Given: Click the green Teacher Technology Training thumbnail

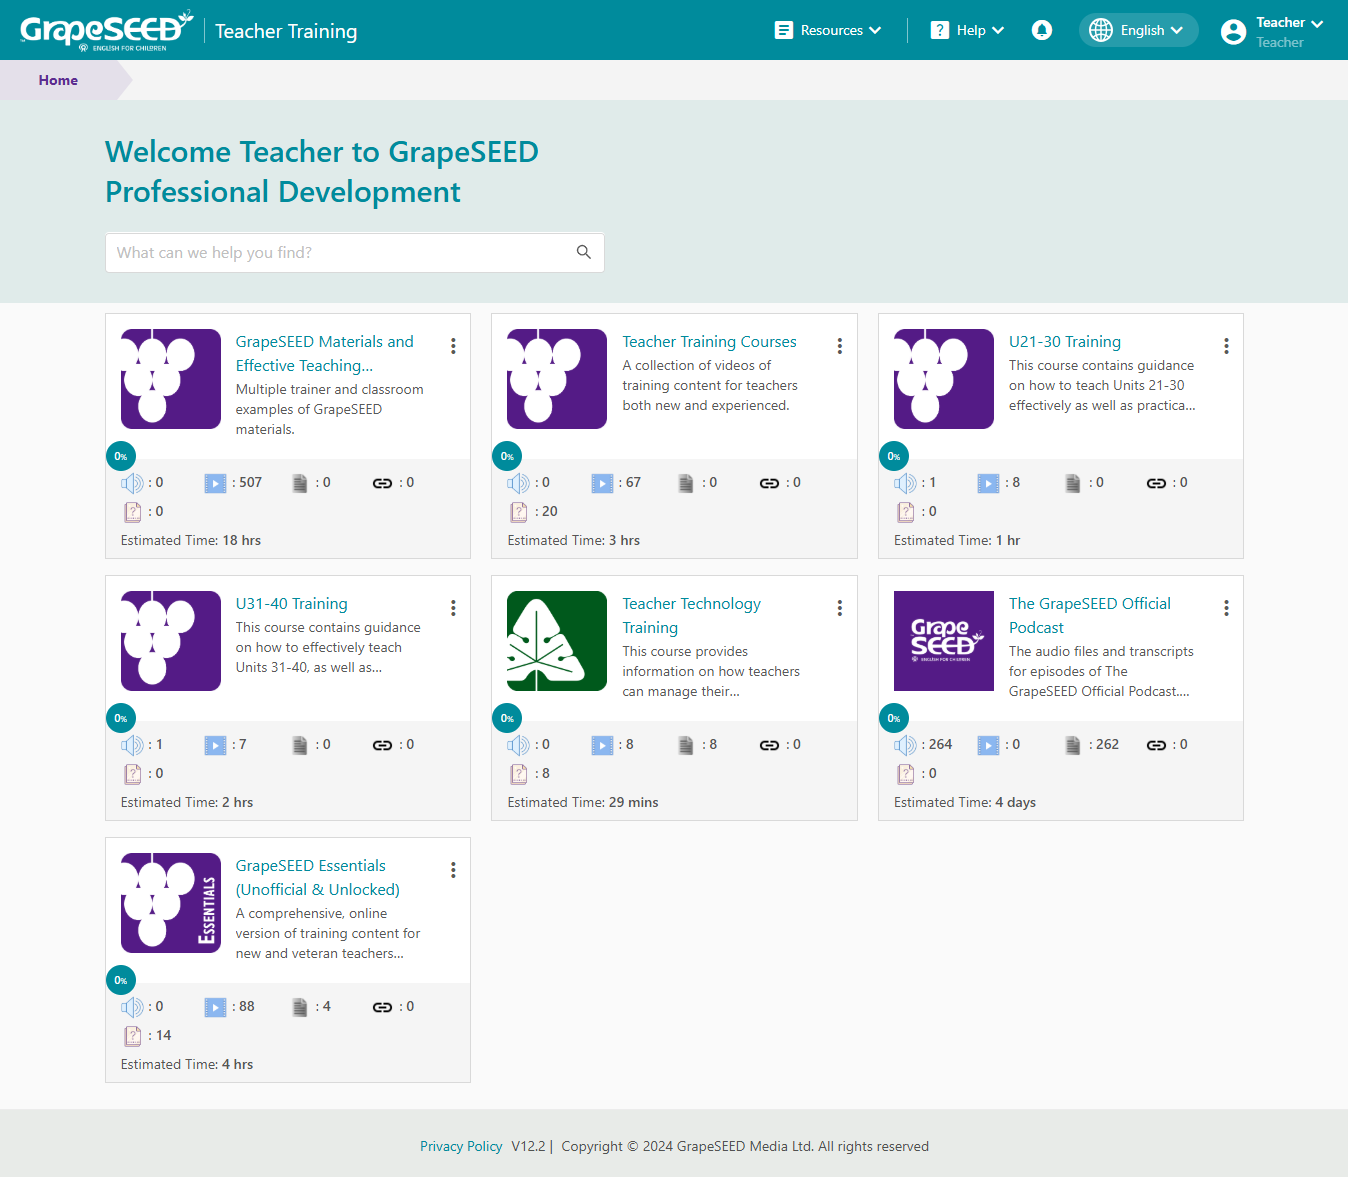Looking at the screenshot, I should pyautogui.click(x=557, y=641).
